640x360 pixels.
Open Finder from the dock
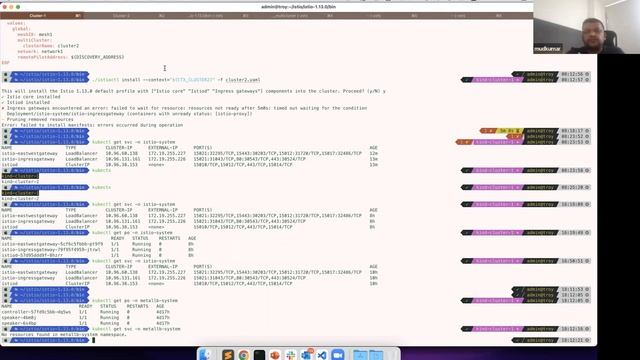click(x=205, y=355)
